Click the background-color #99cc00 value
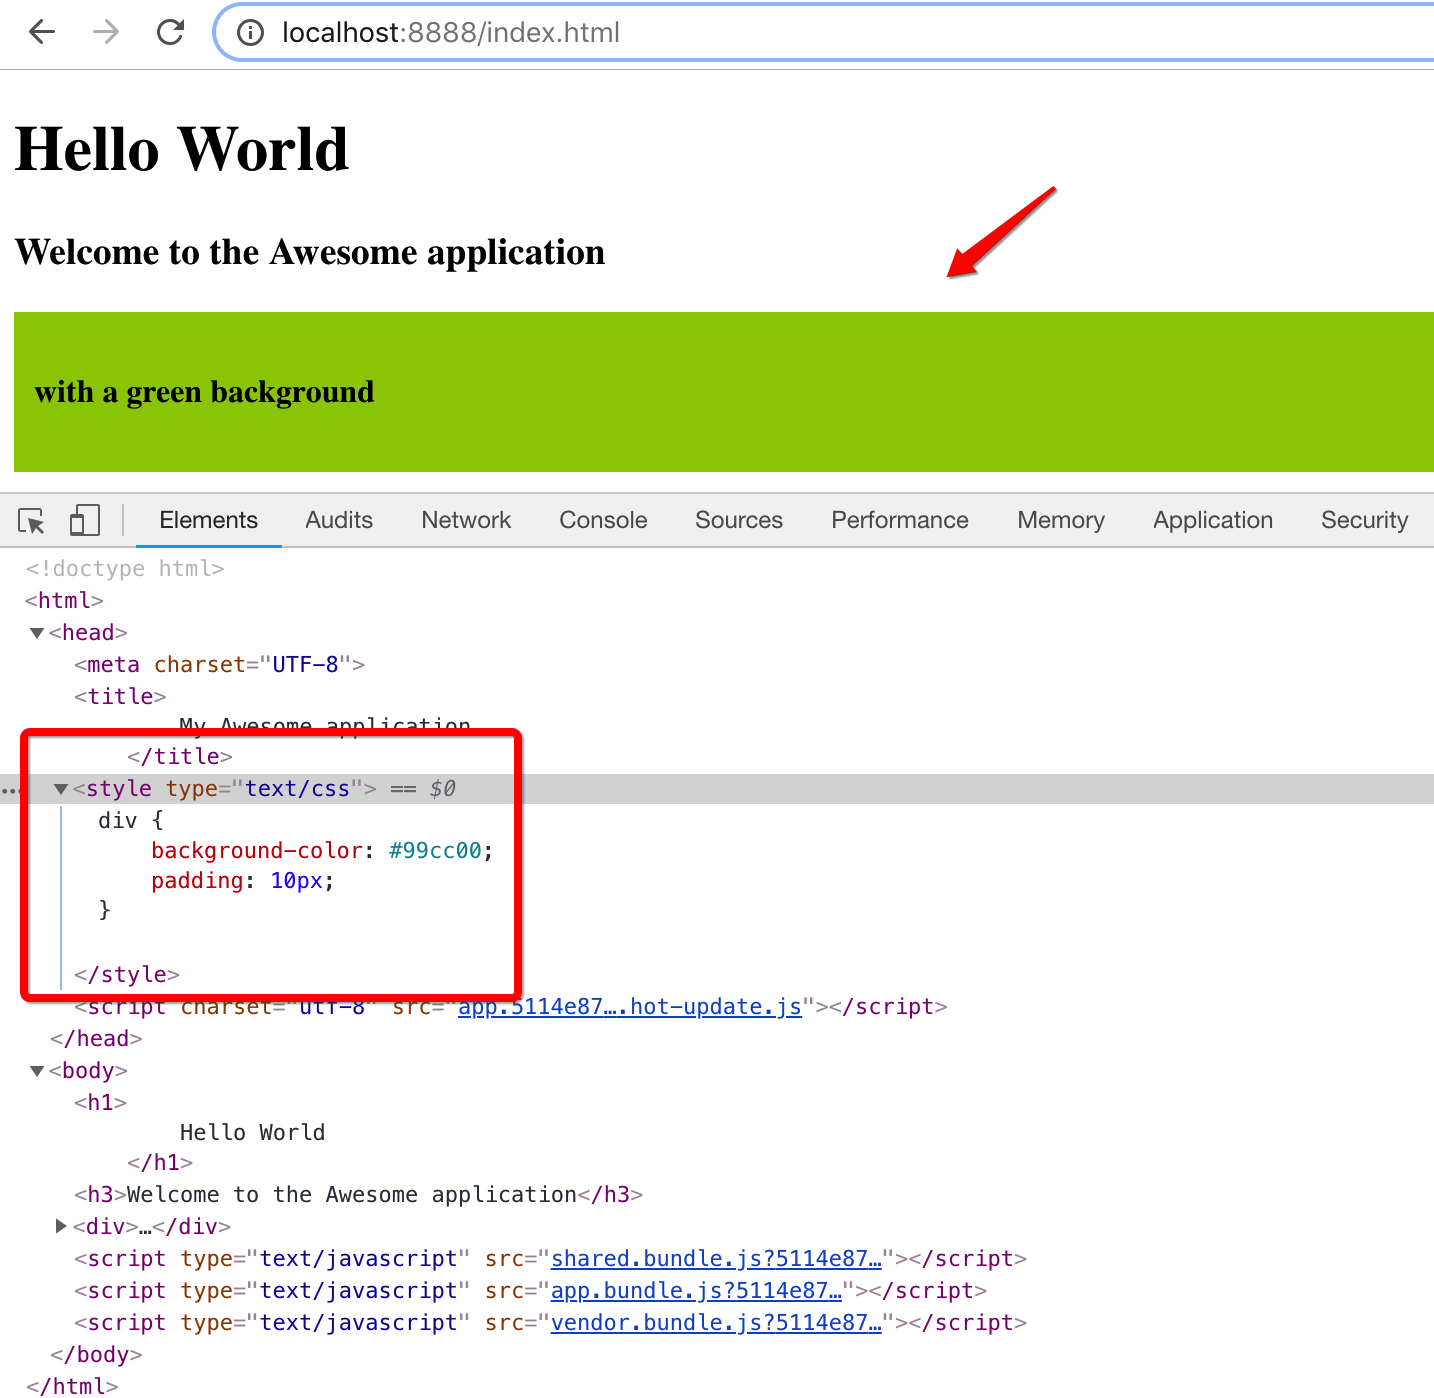The height and width of the screenshot is (1398, 1434). click(x=435, y=850)
